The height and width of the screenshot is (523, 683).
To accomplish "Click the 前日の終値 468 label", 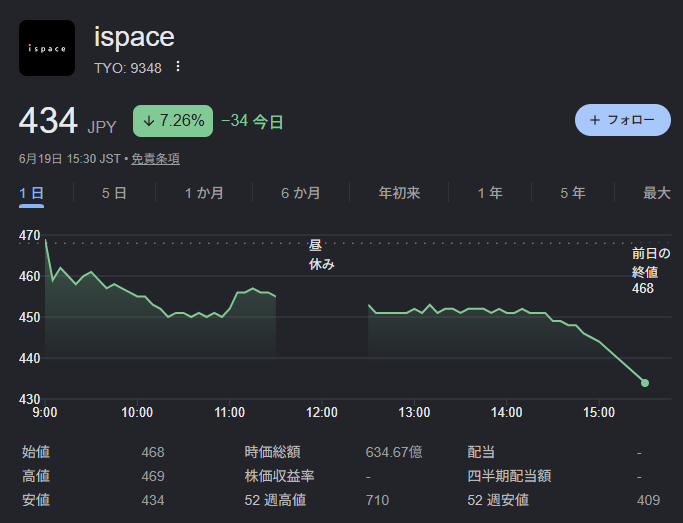I will click(x=651, y=270).
